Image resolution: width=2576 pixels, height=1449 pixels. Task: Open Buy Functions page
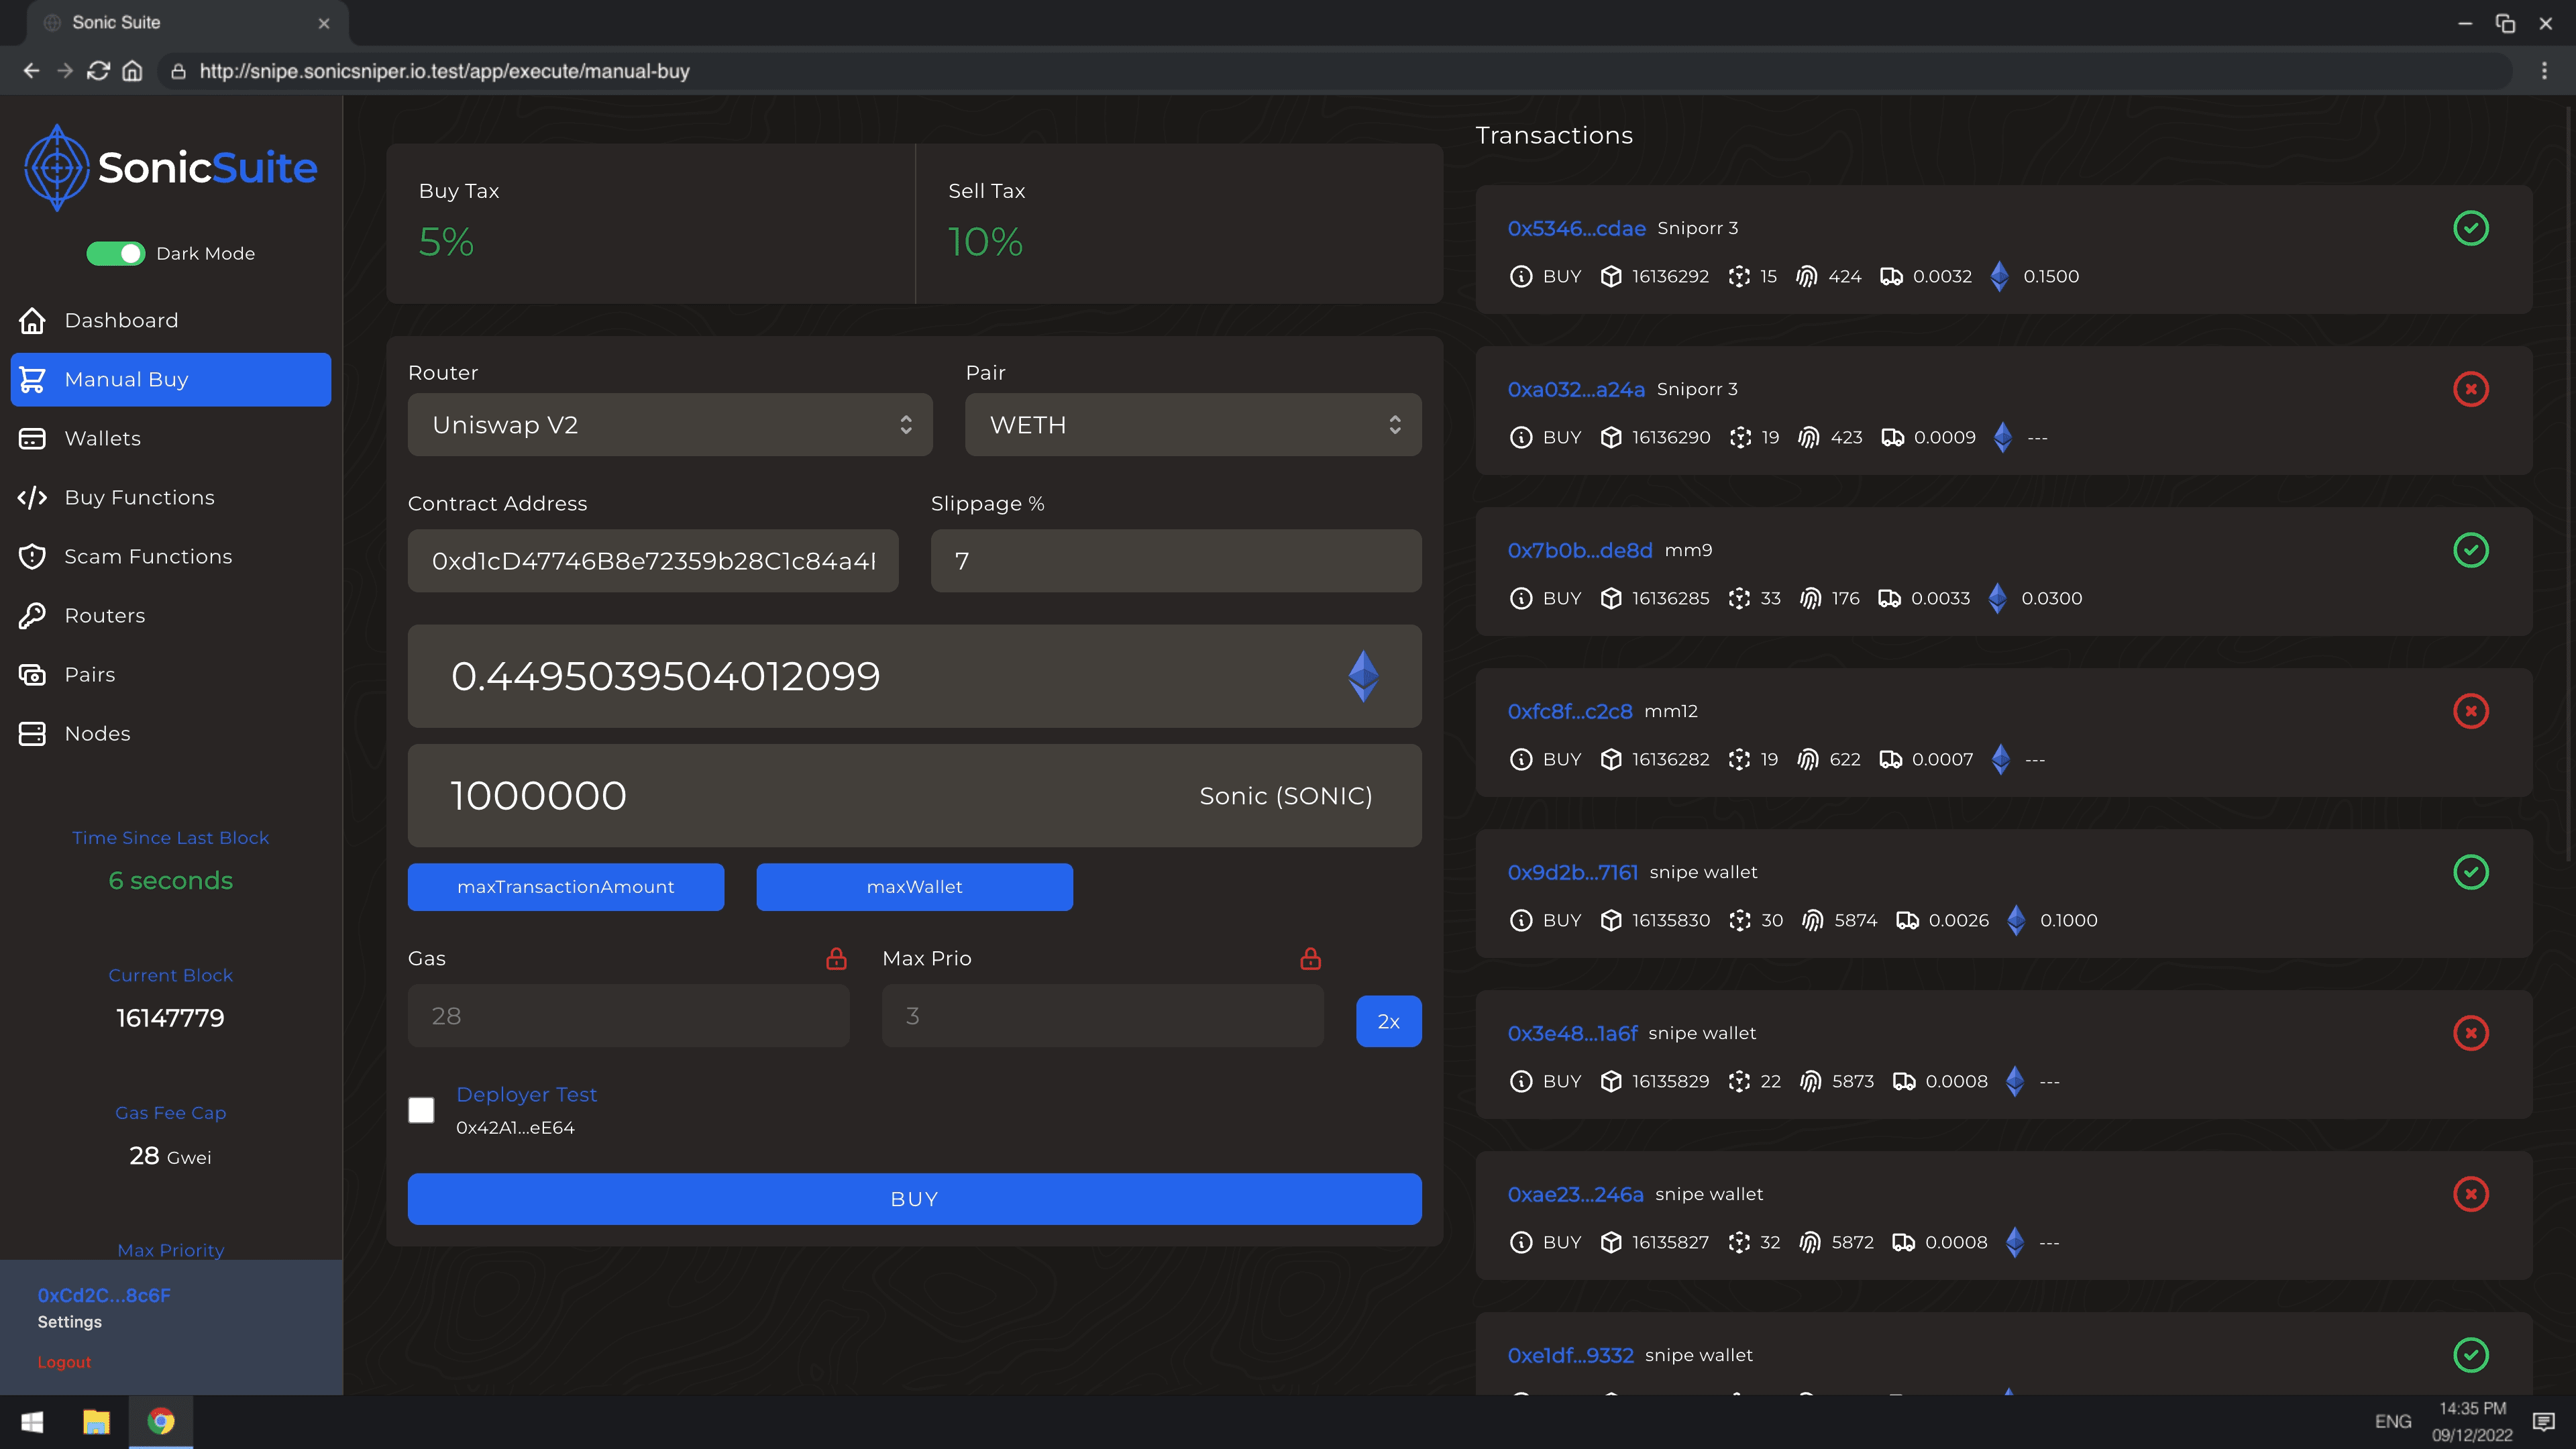pos(170,497)
